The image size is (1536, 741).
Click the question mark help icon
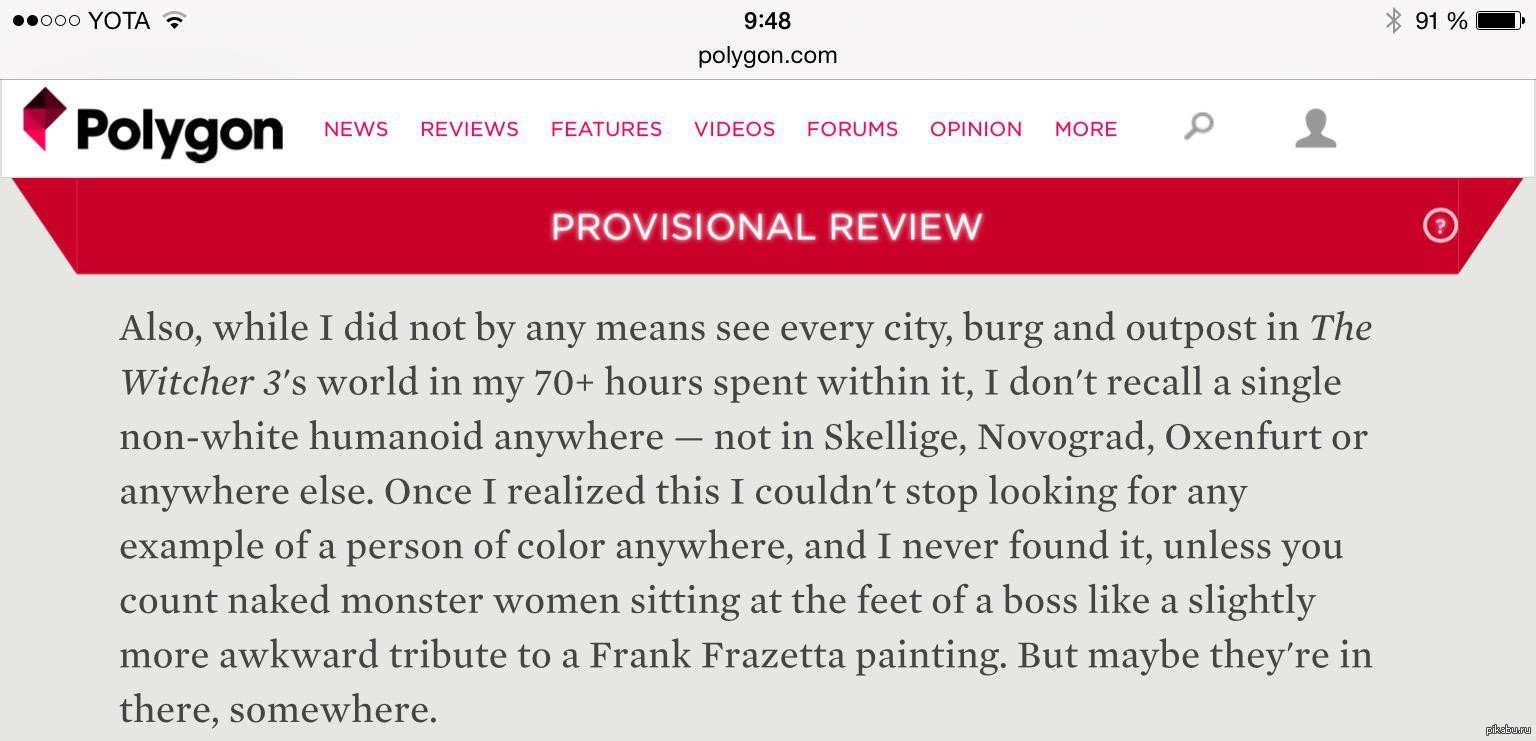[x=1440, y=226]
